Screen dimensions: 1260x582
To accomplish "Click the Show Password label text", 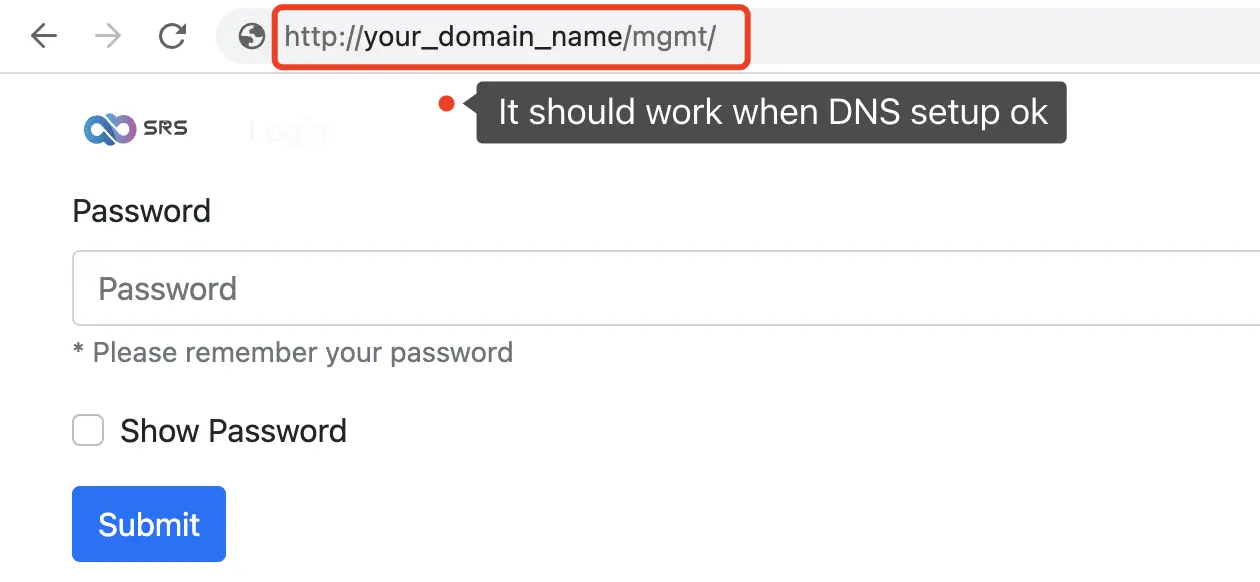I will coord(233,431).
